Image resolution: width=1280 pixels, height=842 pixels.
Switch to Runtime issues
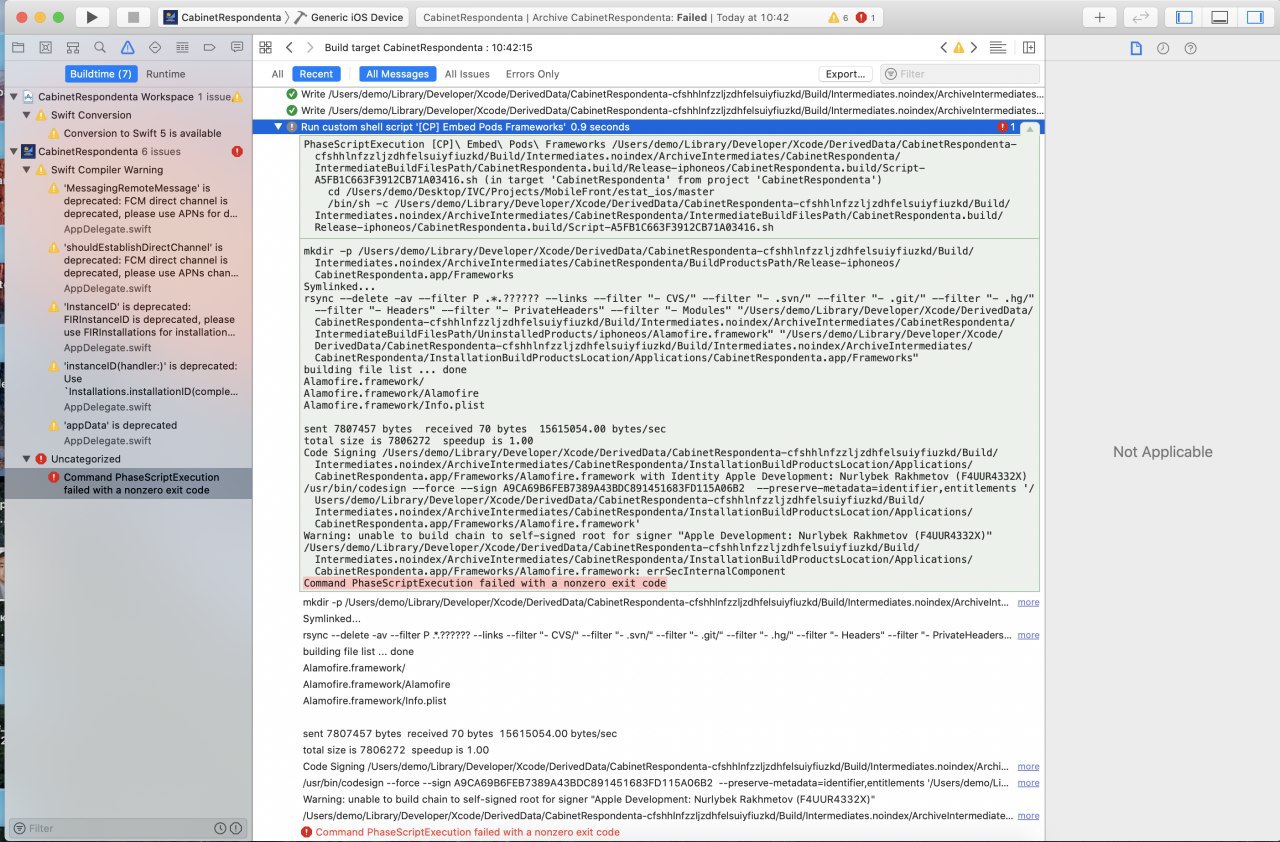coord(165,74)
